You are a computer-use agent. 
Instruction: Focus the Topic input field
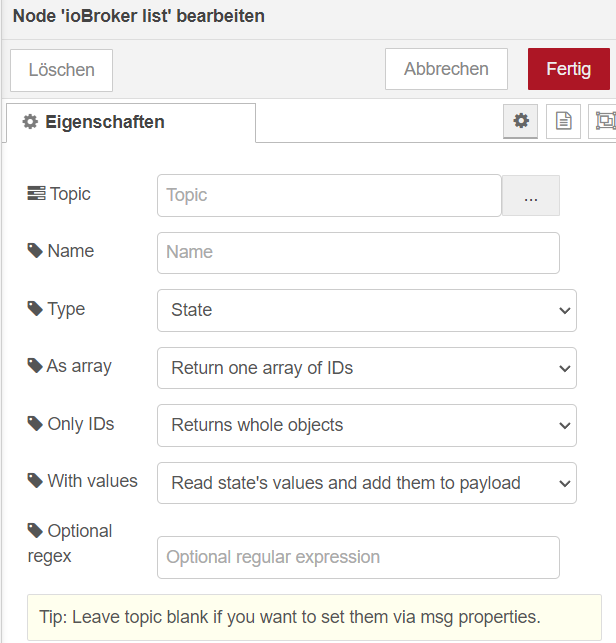point(329,196)
